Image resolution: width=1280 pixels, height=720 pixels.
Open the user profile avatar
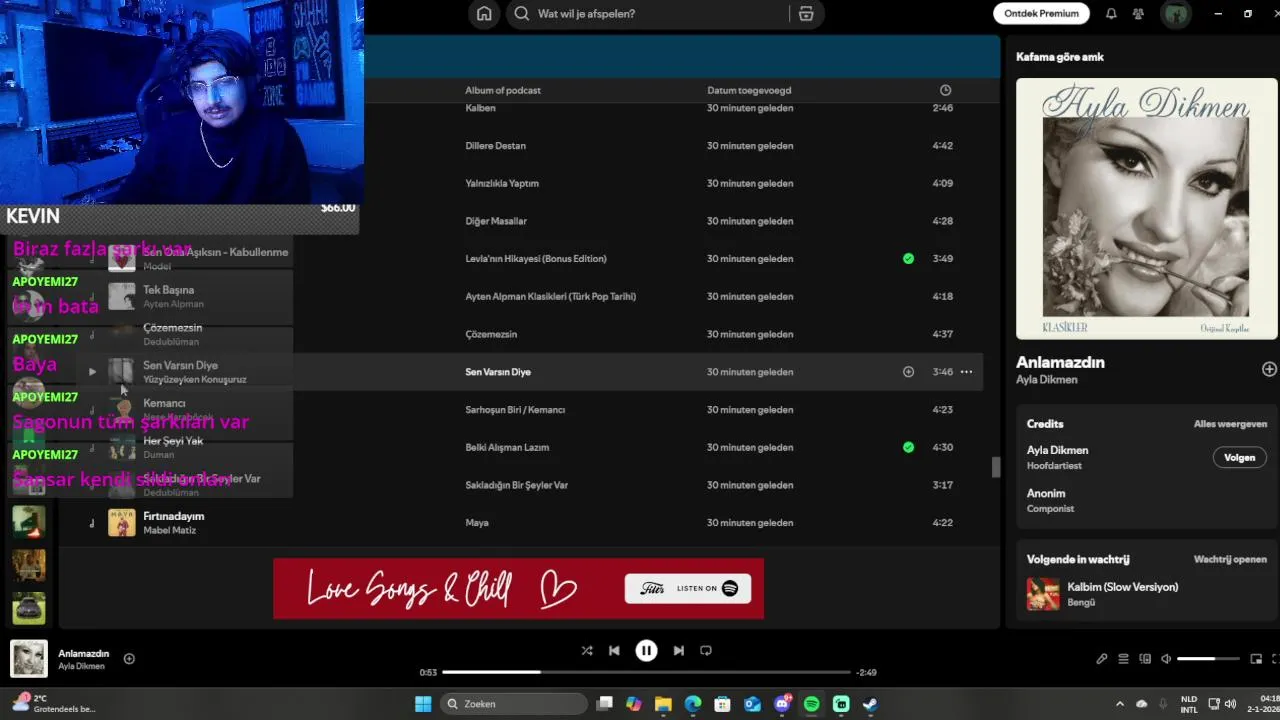click(1175, 14)
